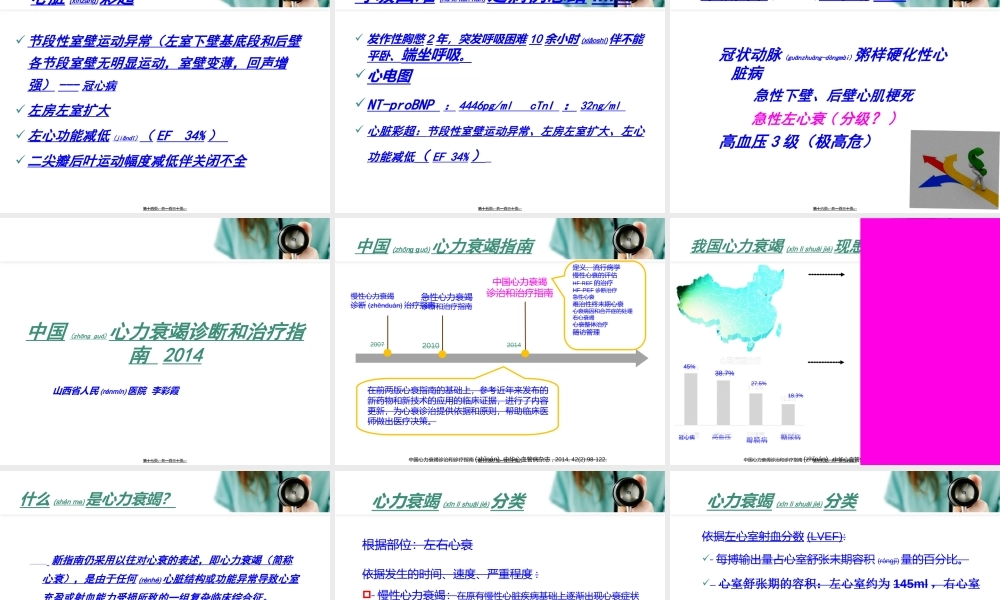This screenshot has width=1000, height=600.
Task: Select the 2010 marker dot on the timeline
Action: pyautogui.click(x=443, y=354)
